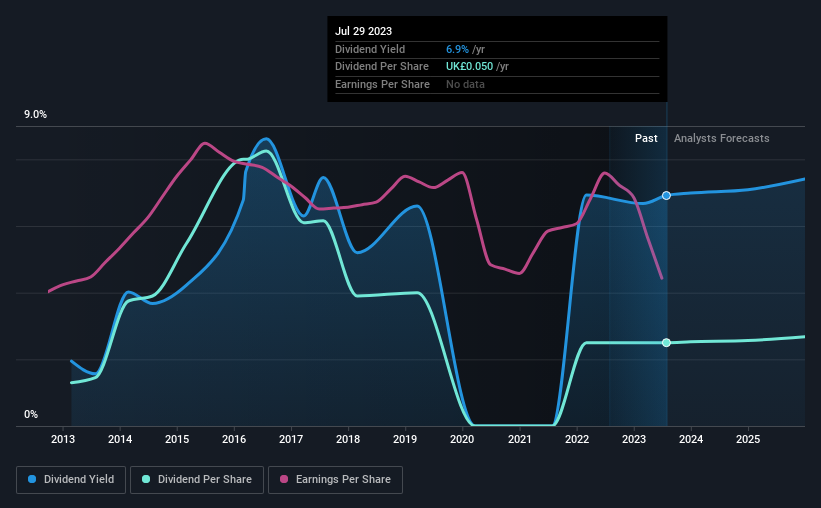Click the 2013 x-axis label
The image size is (821, 508).
click(63, 439)
